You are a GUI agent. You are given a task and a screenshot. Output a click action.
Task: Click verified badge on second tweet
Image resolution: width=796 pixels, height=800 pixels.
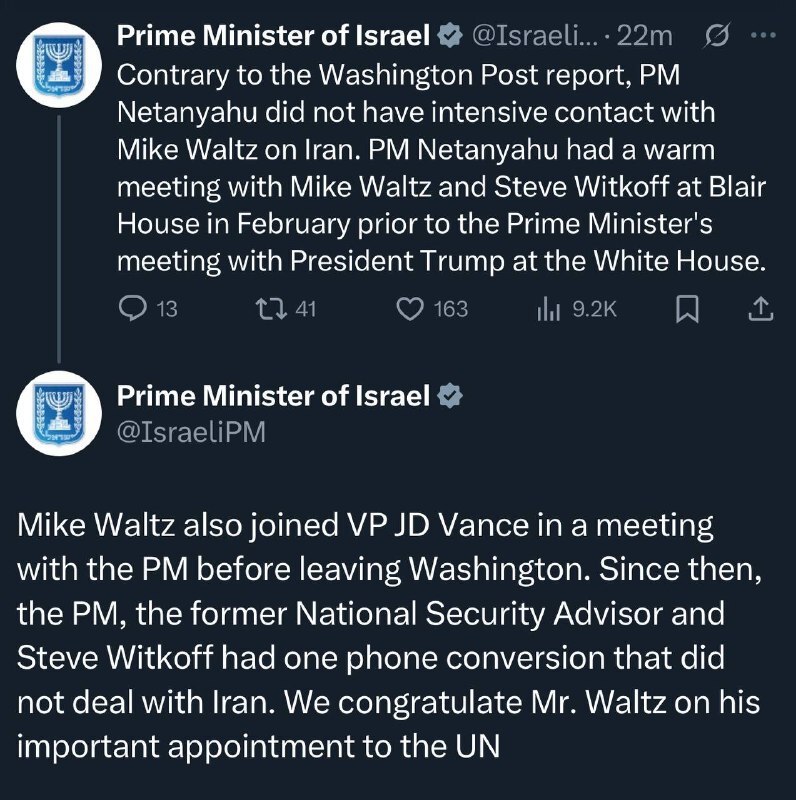coord(450,396)
